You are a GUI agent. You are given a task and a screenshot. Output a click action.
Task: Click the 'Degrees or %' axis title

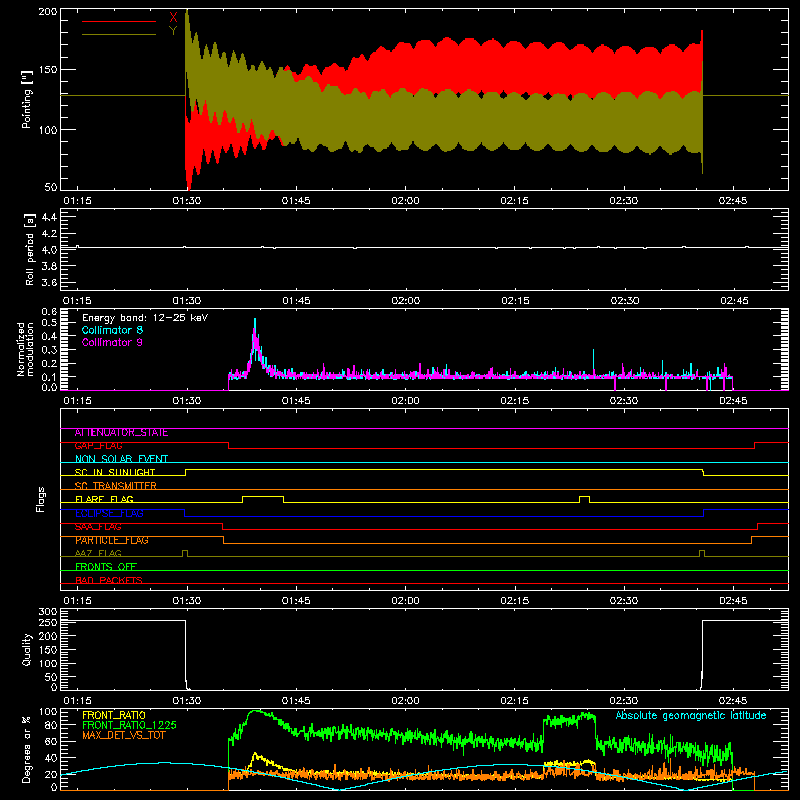click(x=27, y=749)
